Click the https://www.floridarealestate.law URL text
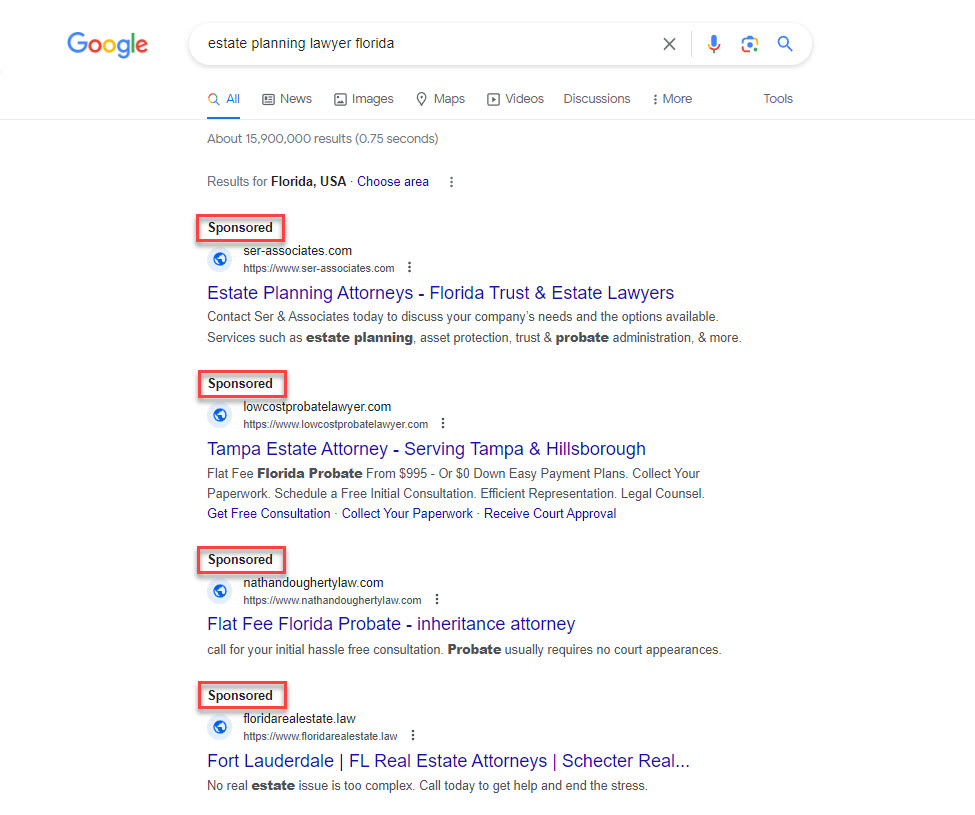Screen dimensions: 975x815 320,737
